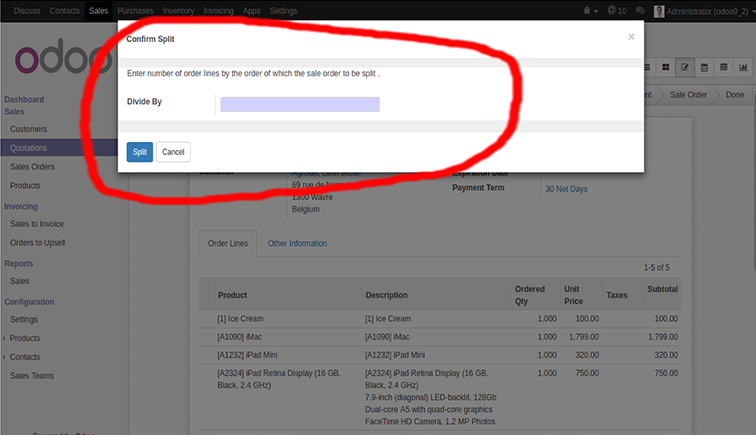756x435 pixels.
Task: Go to Quotations in the sidebar
Action: [x=28, y=148]
